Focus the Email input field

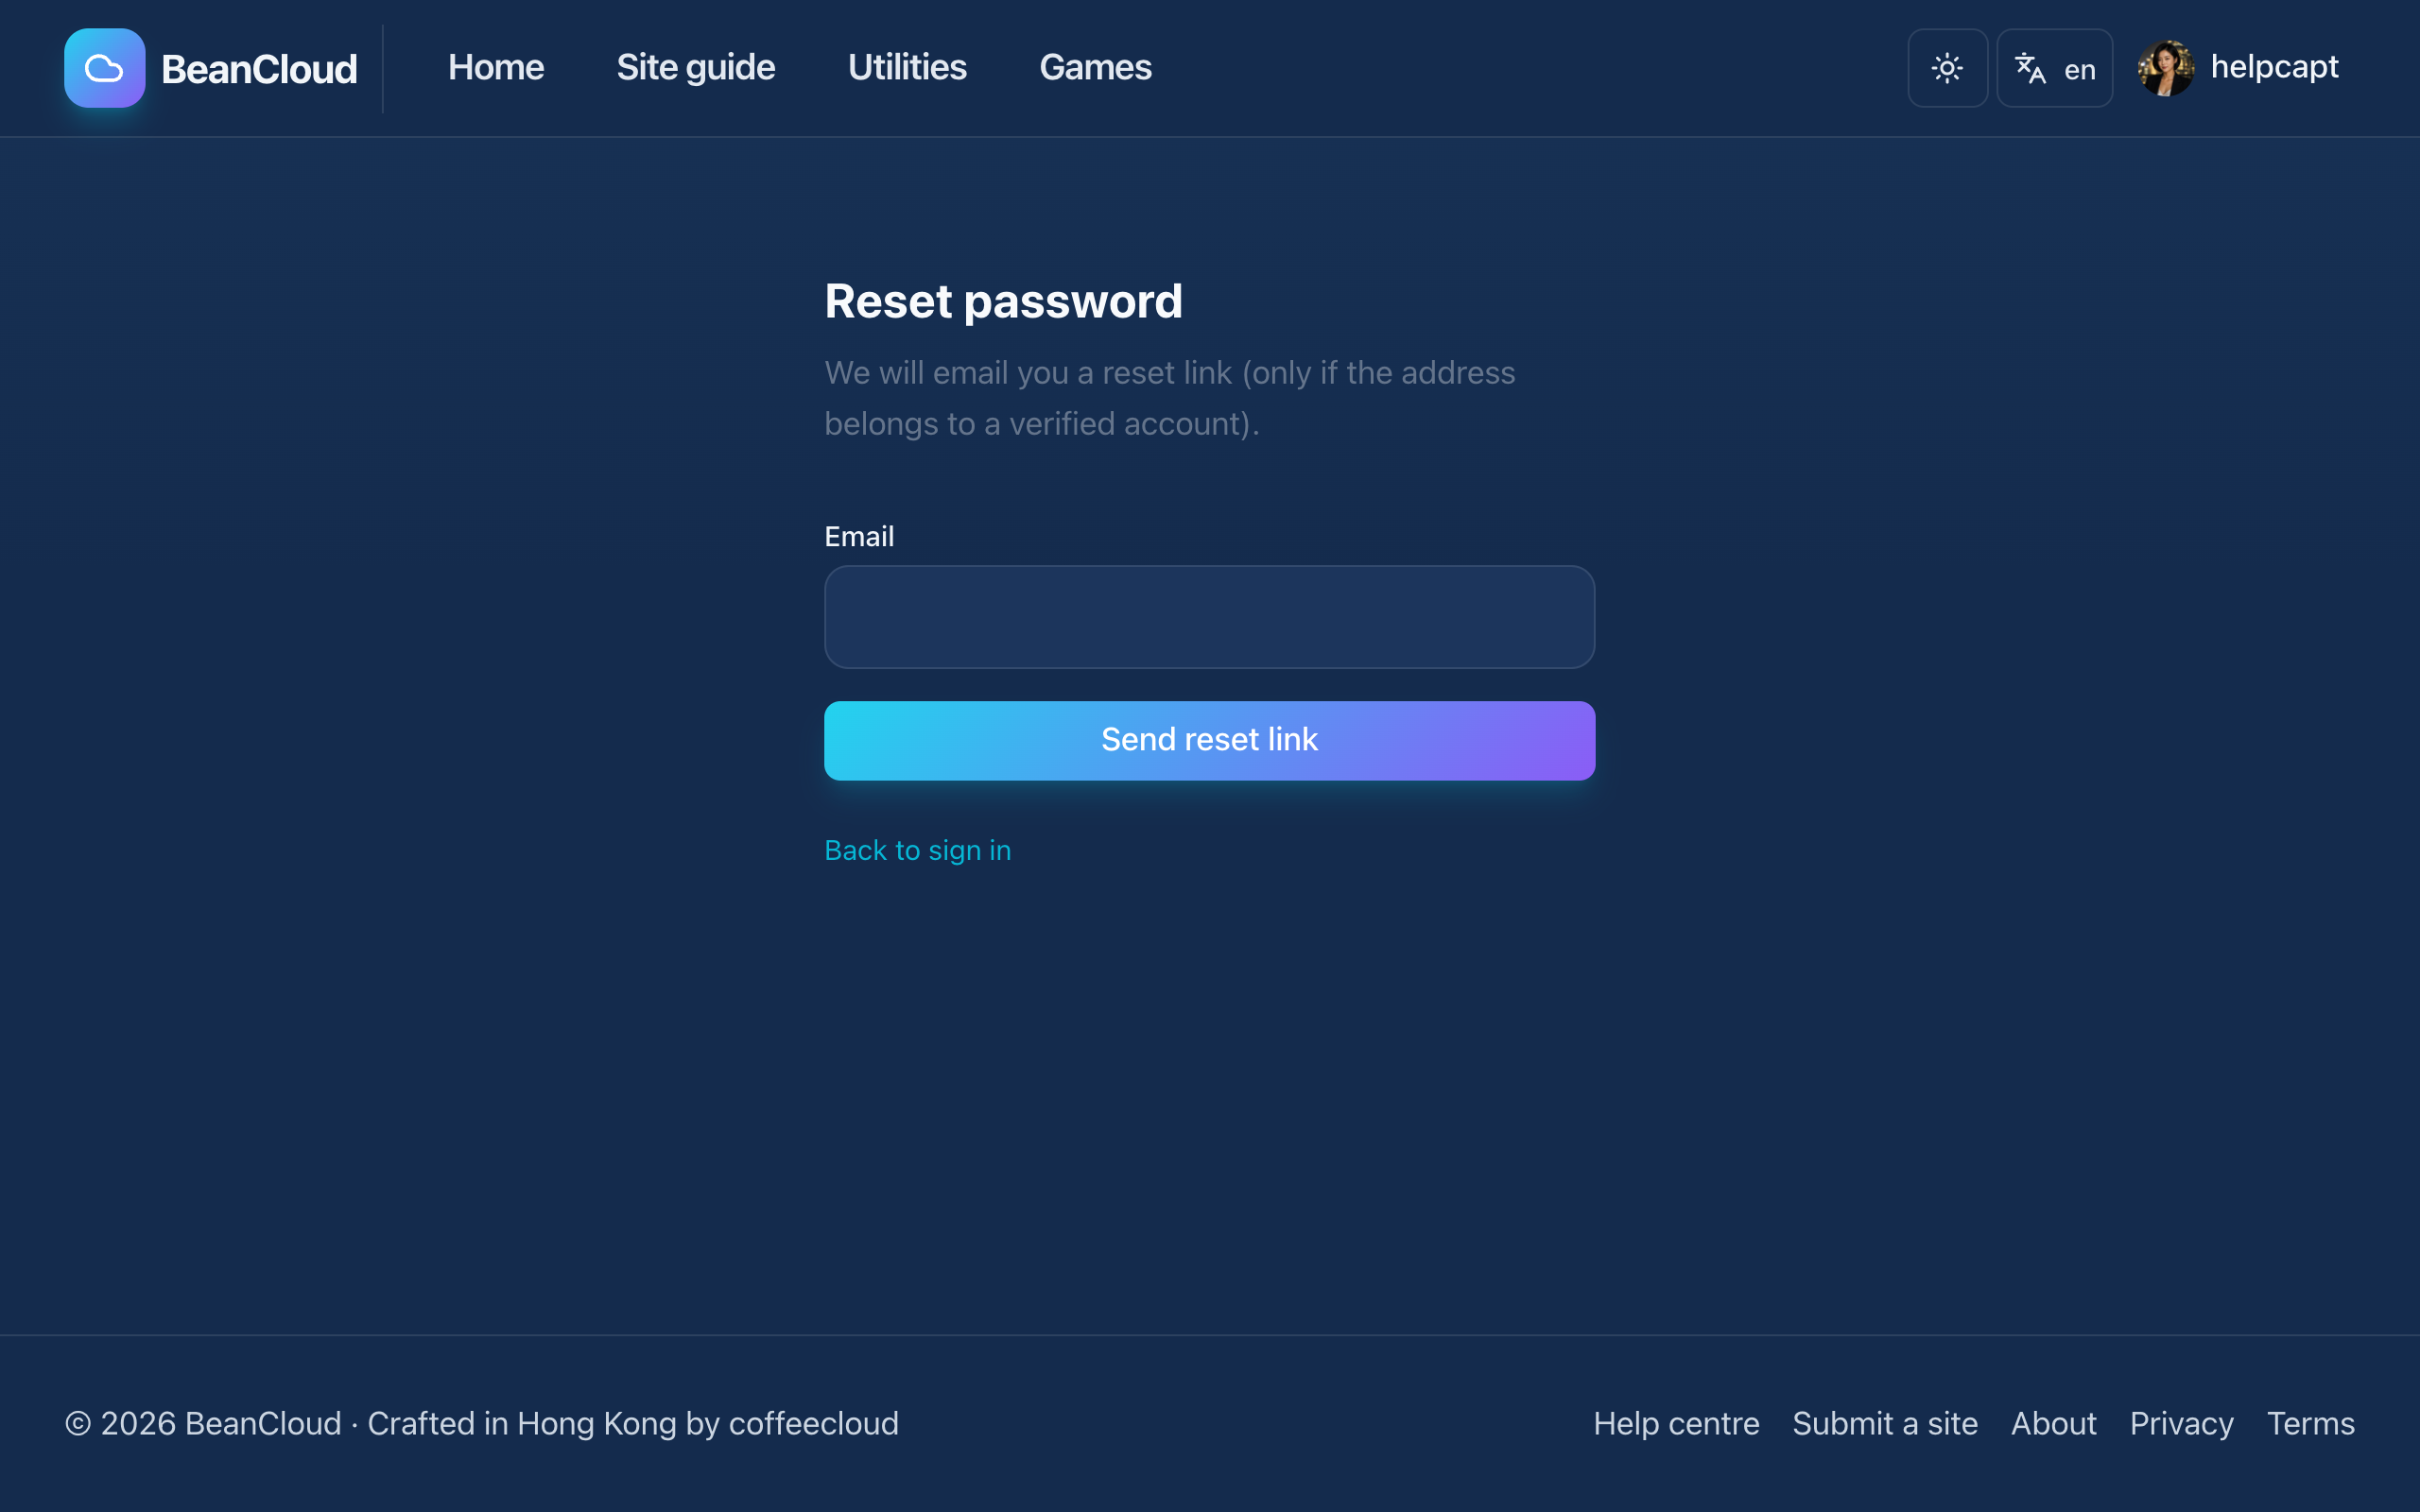(x=1209, y=617)
